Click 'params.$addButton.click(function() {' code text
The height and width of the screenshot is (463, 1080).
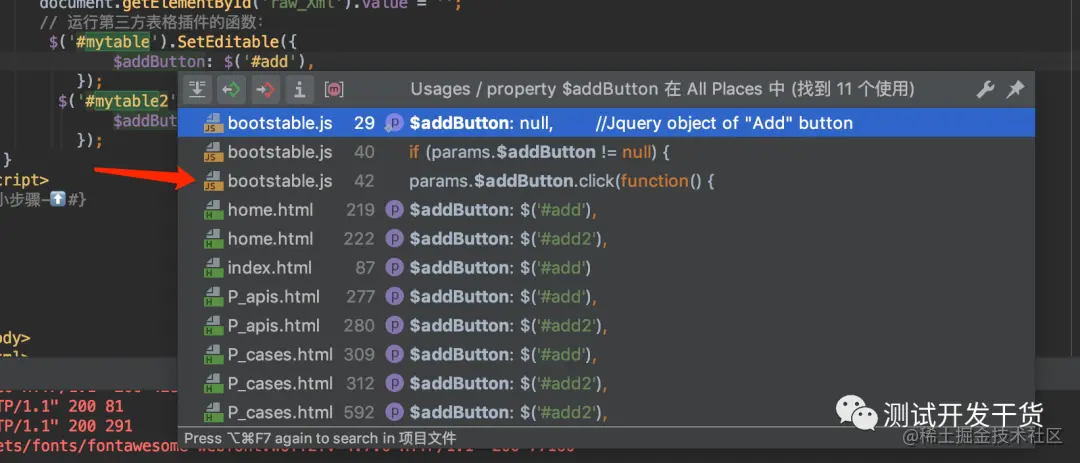pos(563,181)
